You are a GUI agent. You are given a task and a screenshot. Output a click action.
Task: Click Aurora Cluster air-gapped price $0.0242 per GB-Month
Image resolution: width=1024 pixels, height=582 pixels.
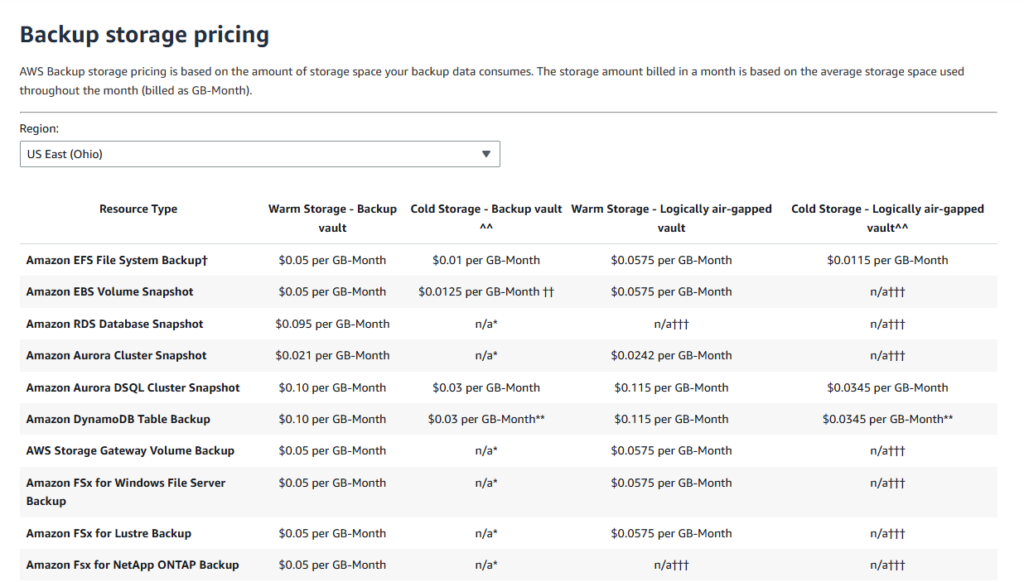point(671,355)
